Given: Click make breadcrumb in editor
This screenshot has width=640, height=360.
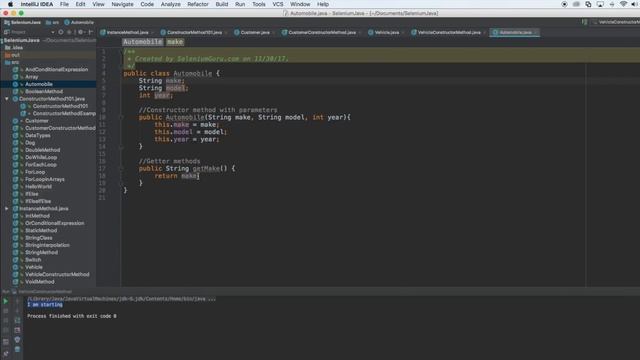Looking at the screenshot, I should tap(175, 42).
